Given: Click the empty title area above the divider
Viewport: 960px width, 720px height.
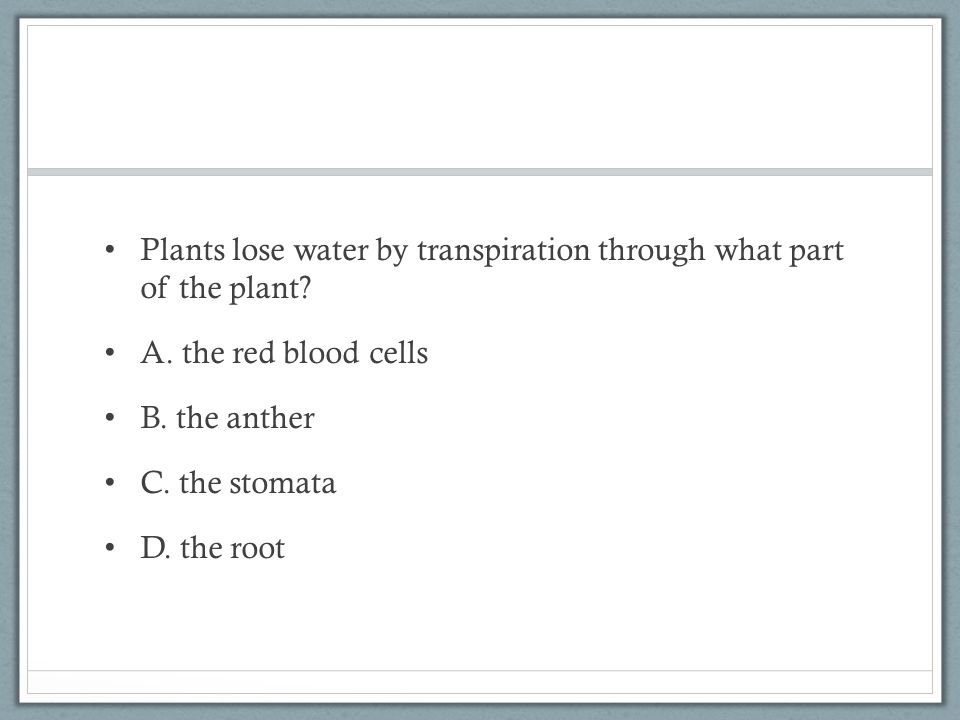Looking at the screenshot, I should click(x=480, y=97).
